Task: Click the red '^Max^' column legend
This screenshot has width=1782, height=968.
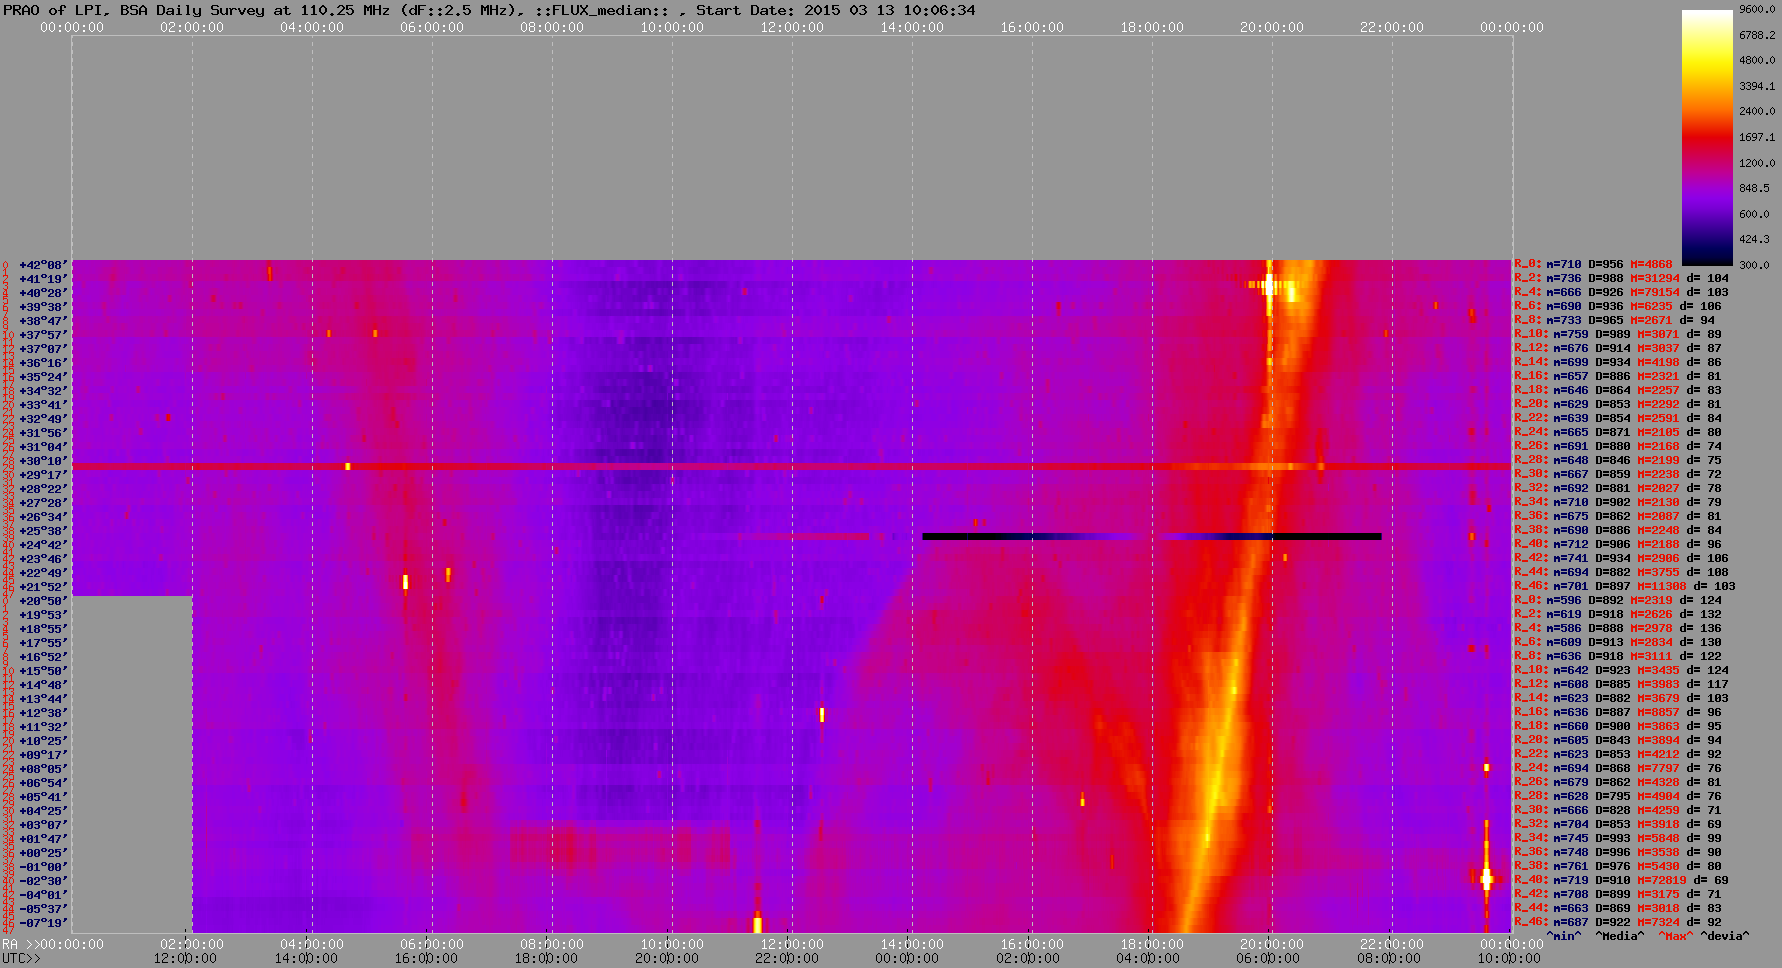Action: (1675, 936)
